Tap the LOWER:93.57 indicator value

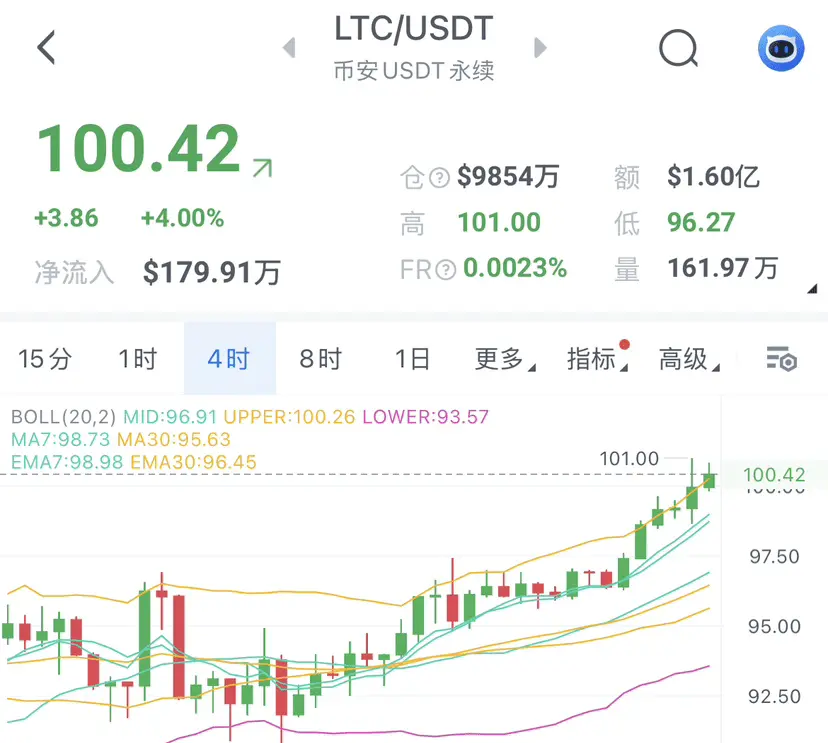click(426, 417)
